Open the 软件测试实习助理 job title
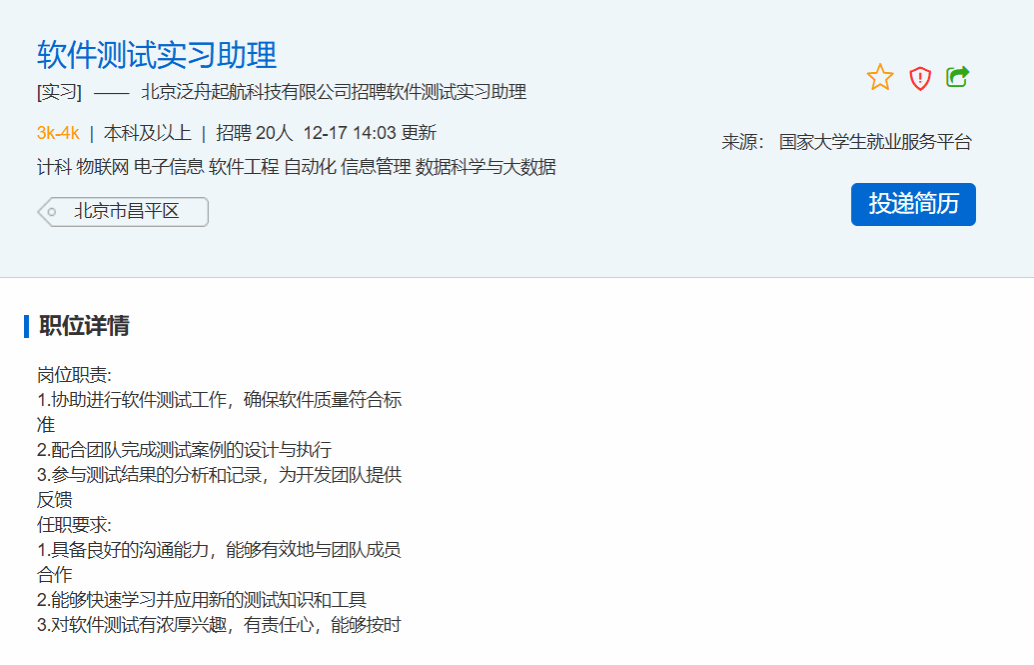Screen dimensions: 1034x665 point(156,54)
